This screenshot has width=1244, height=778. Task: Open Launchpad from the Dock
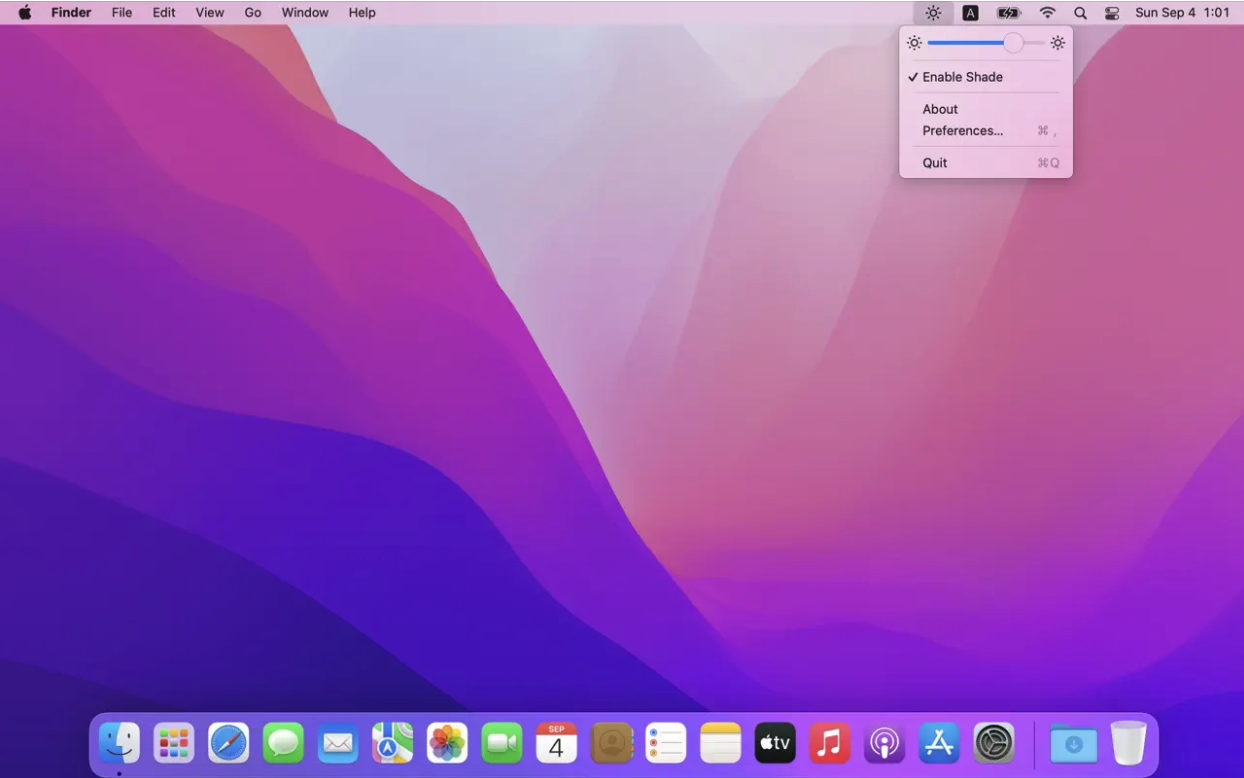[174, 743]
